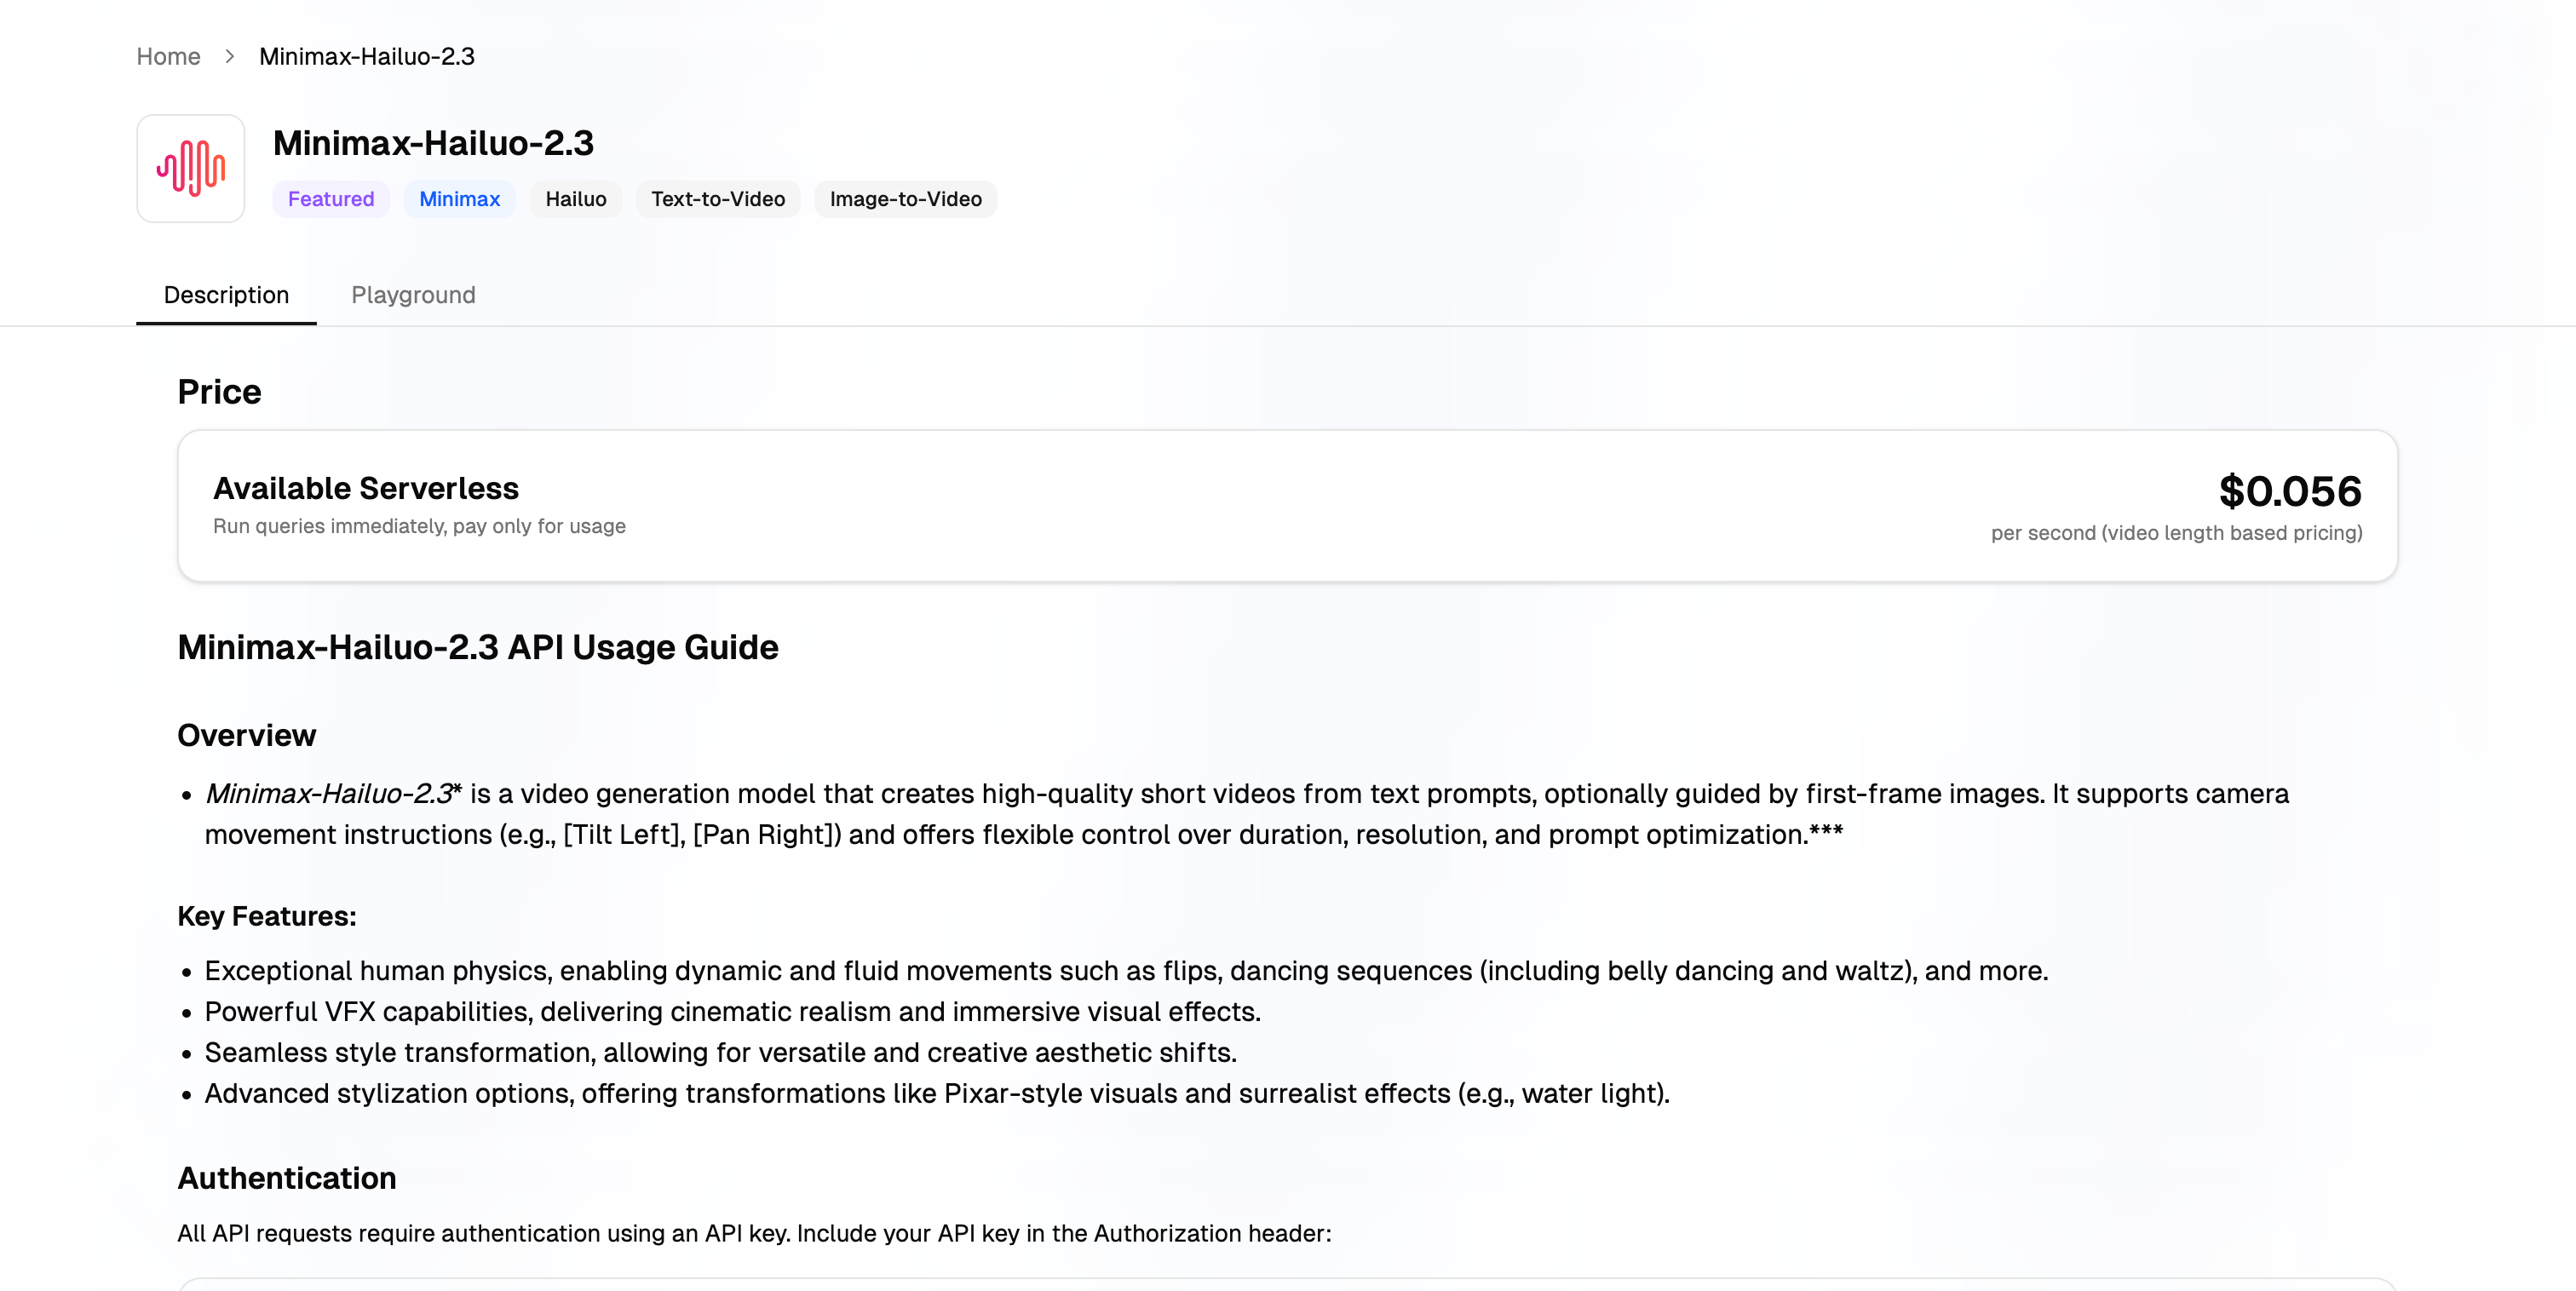Screen dimensions: 2576x1291
Task: Select the Text-to-Video tag
Action: click(718, 199)
